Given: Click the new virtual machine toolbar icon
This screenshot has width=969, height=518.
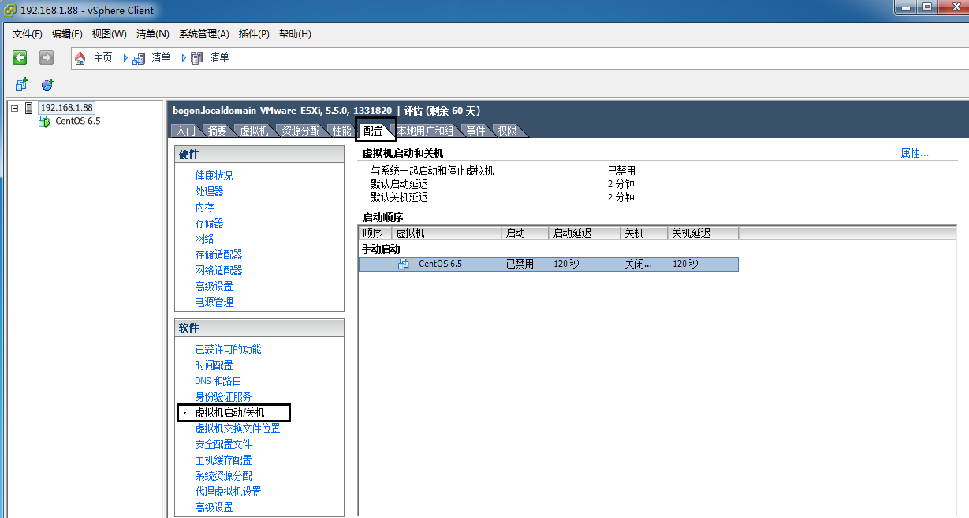Looking at the screenshot, I should [x=22, y=85].
